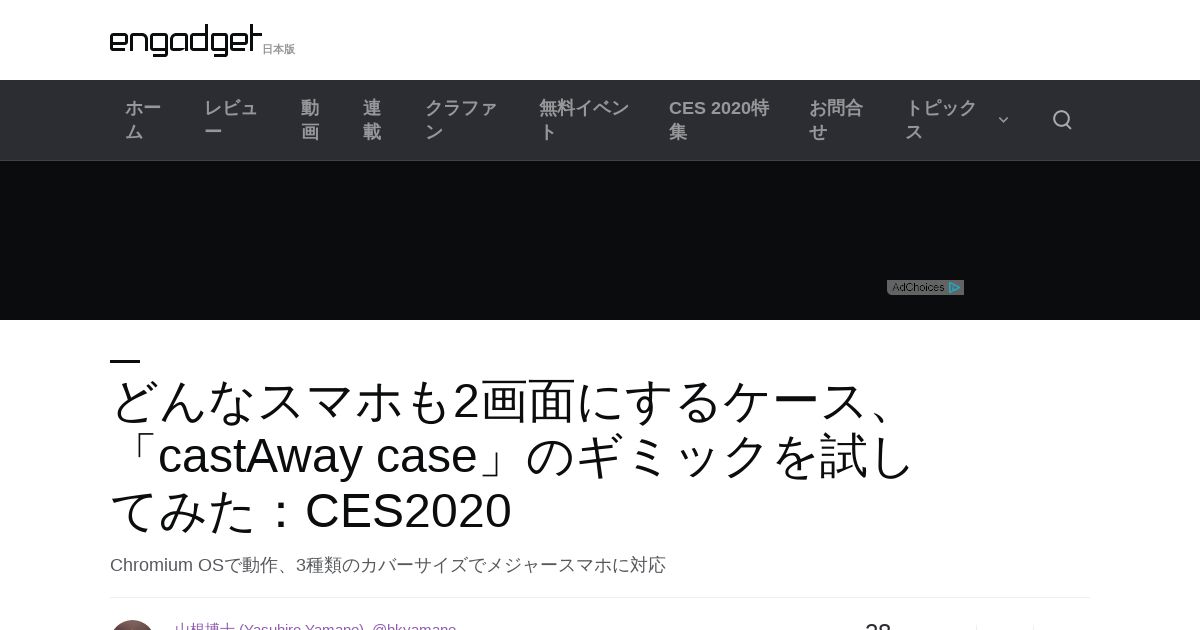Open the CES 2020特集 page
The width and height of the screenshot is (1200, 630).
(x=719, y=120)
